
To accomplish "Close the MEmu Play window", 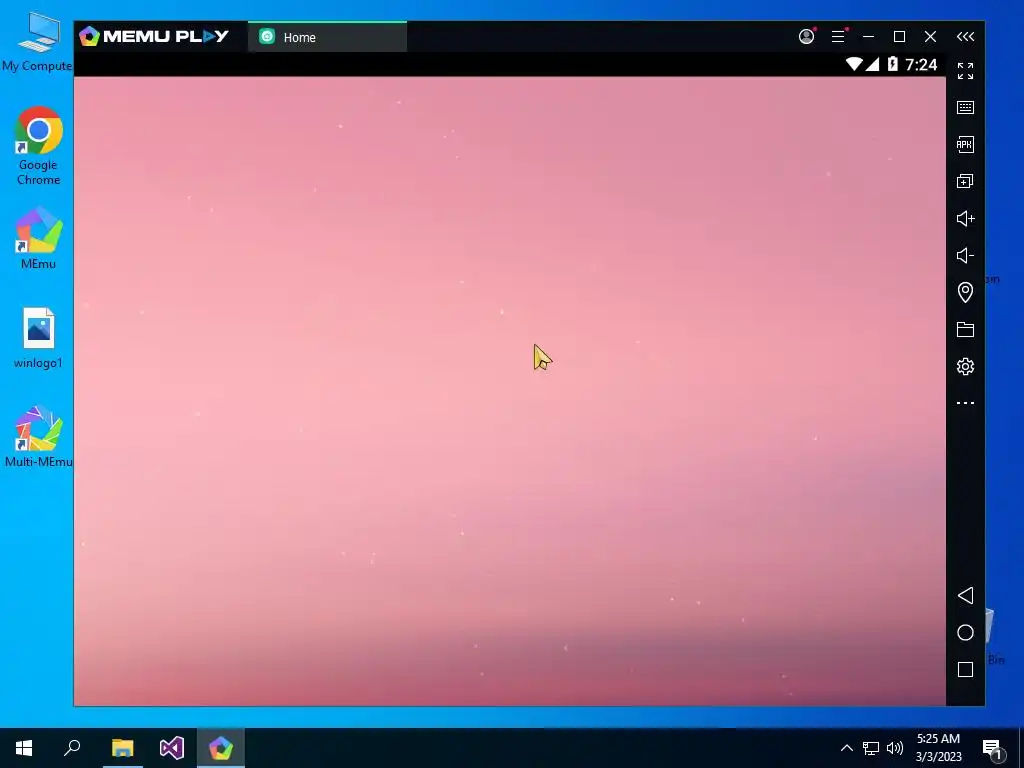I will [931, 37].
